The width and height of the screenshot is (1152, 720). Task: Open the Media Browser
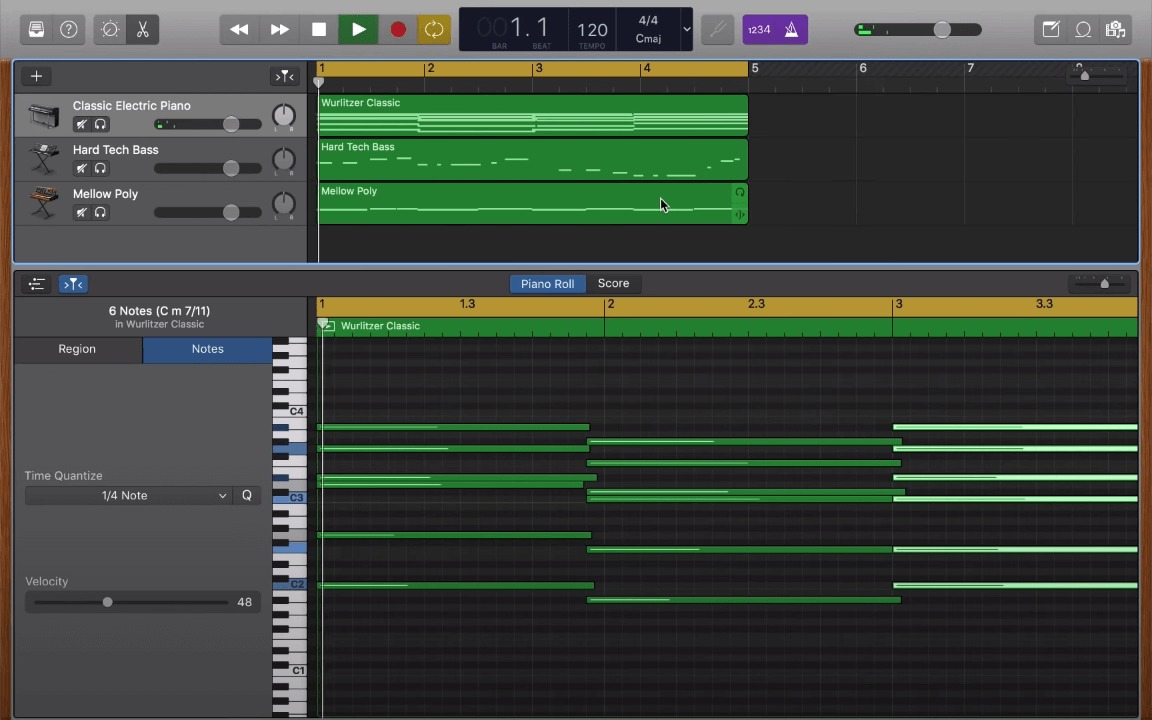[1115, 29]
